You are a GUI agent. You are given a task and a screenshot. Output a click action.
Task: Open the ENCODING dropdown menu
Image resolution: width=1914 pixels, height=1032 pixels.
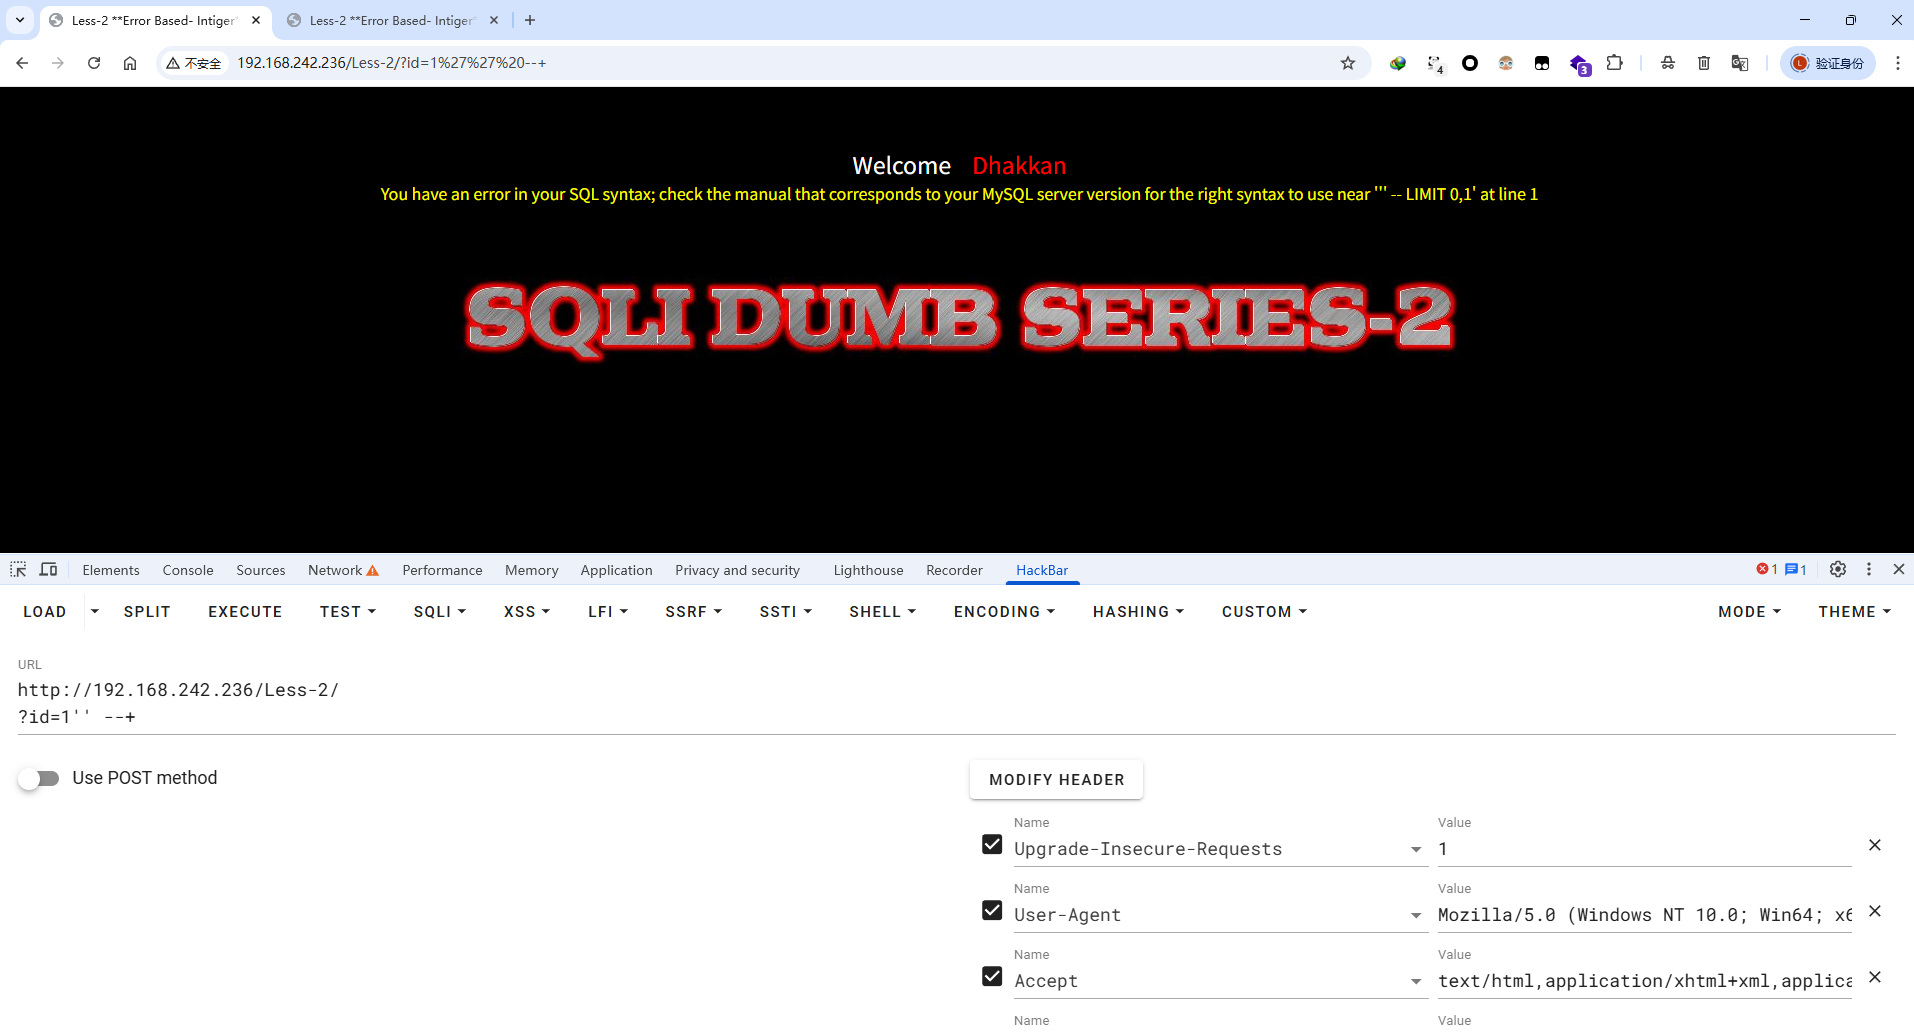1005,611
